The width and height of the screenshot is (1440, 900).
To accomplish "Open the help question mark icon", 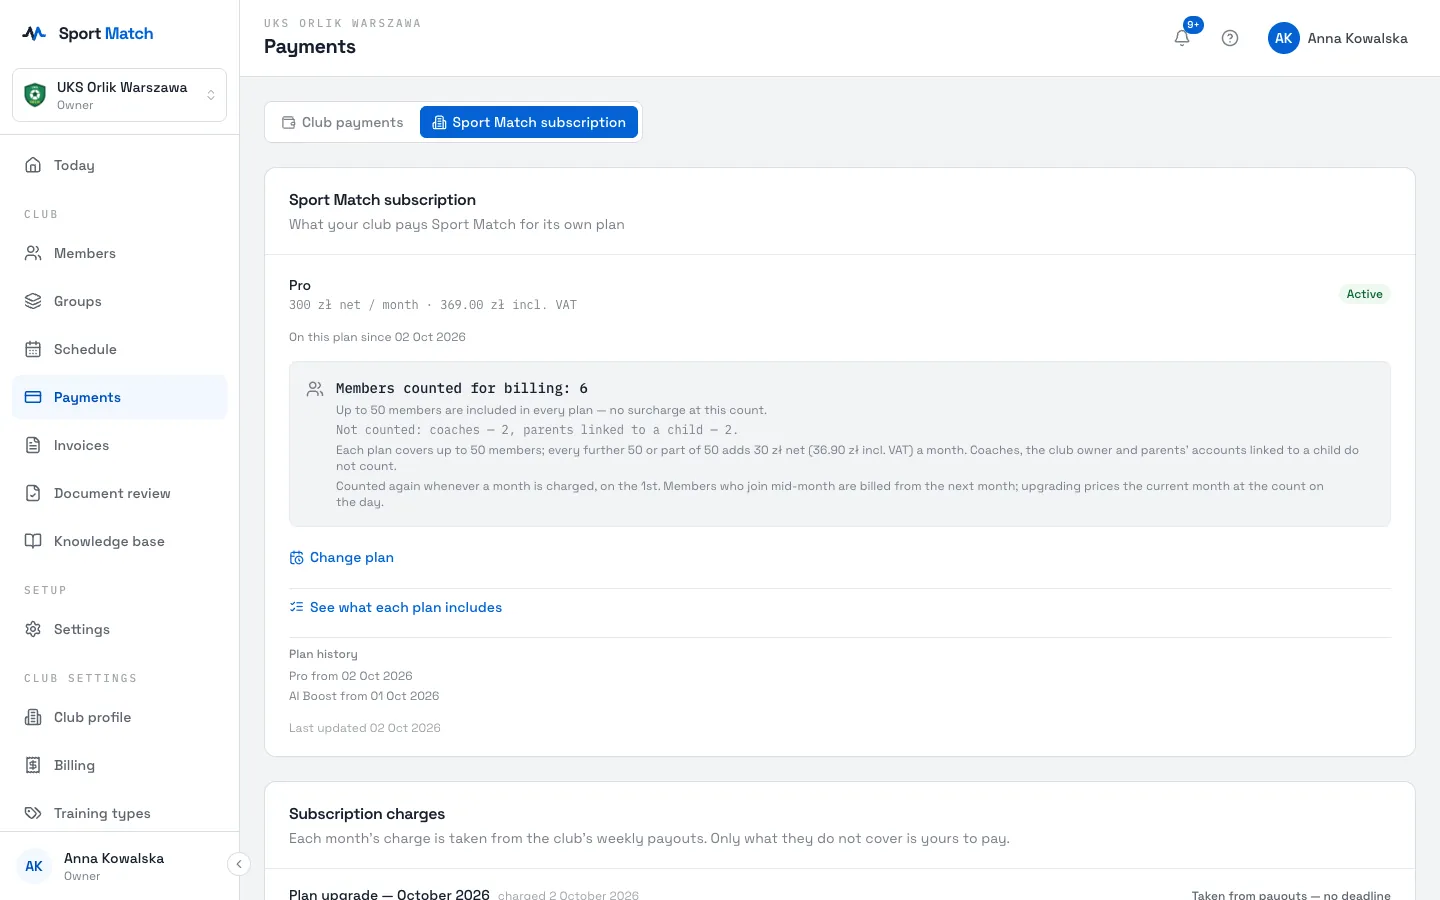I will point(1230,38).
